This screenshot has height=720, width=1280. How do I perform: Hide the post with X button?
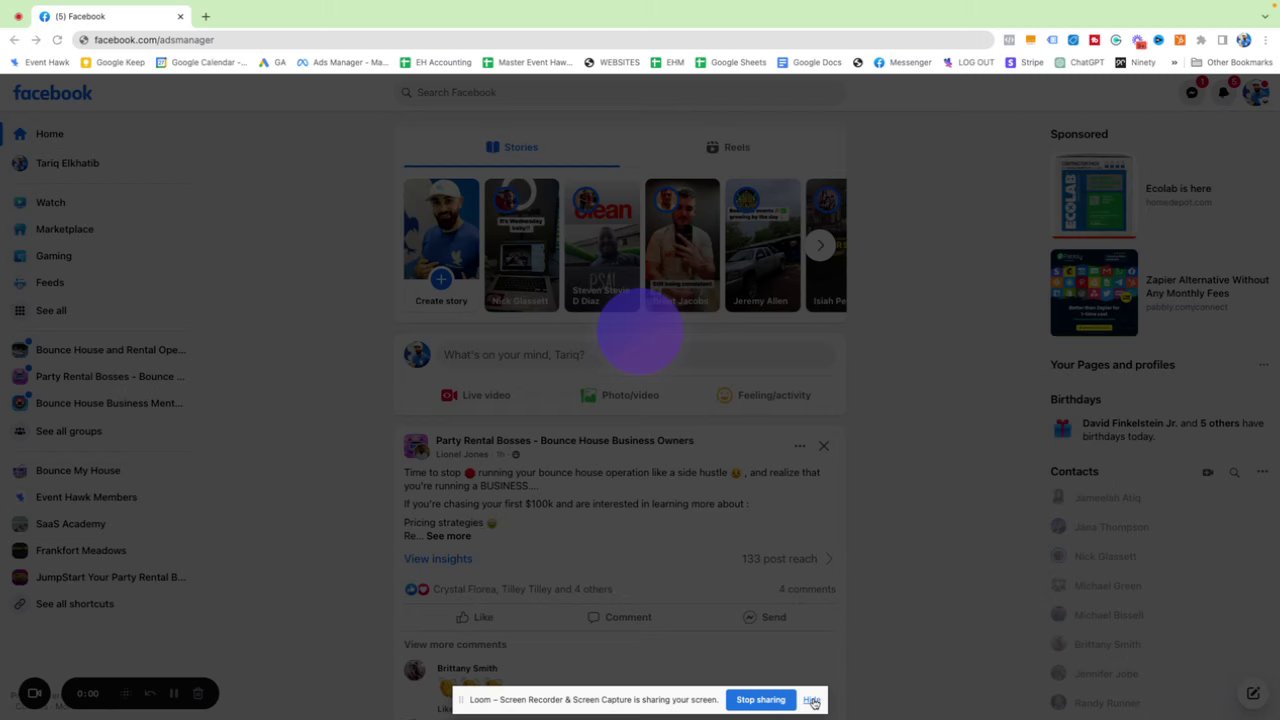(824, 446)
